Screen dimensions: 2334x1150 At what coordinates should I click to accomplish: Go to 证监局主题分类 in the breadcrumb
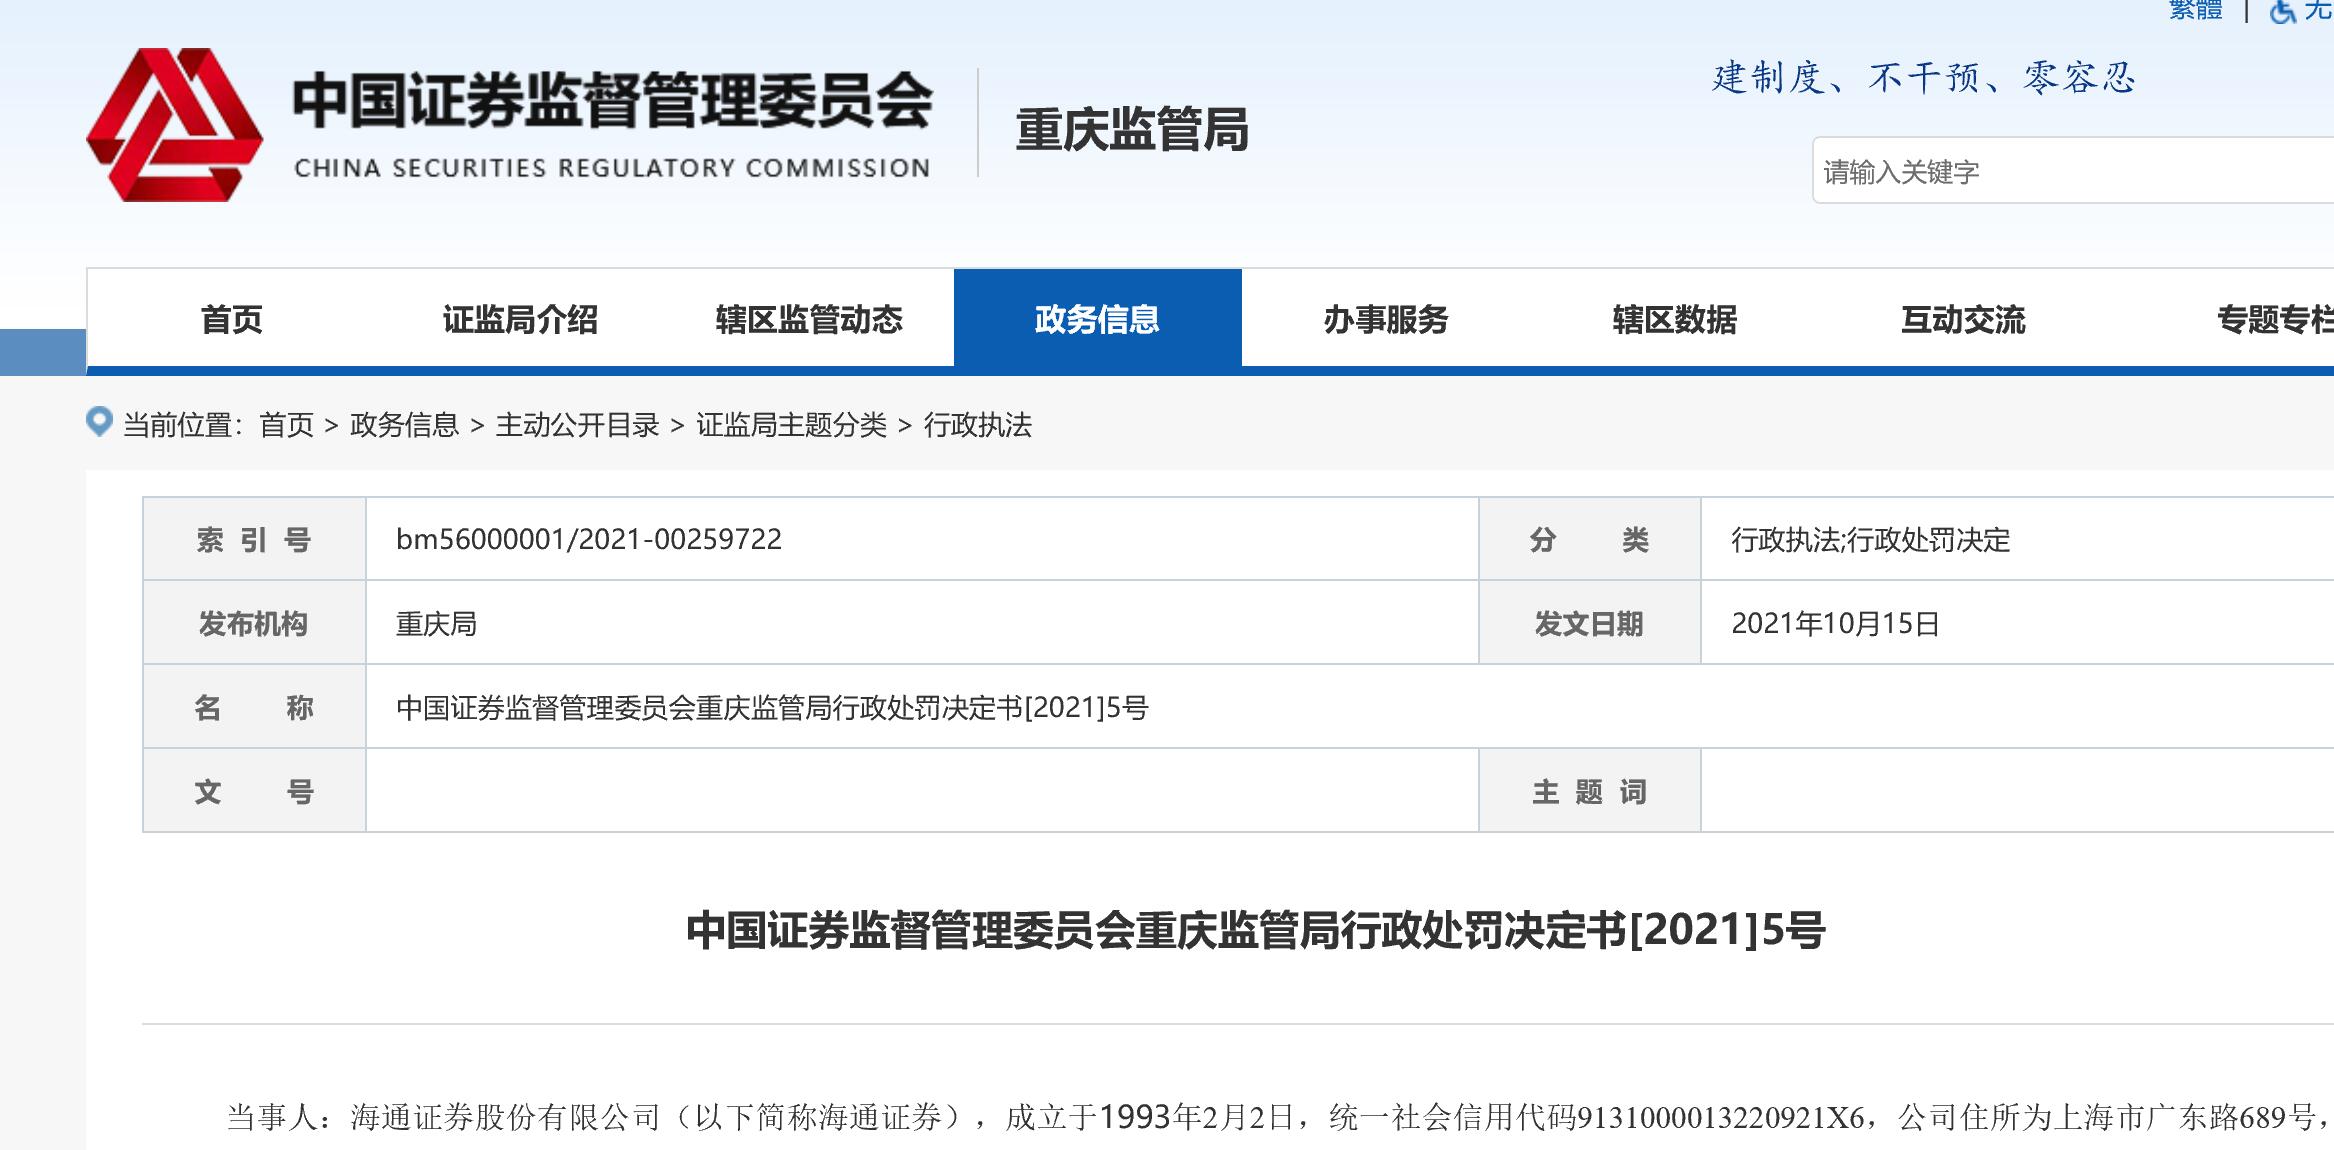791,425
